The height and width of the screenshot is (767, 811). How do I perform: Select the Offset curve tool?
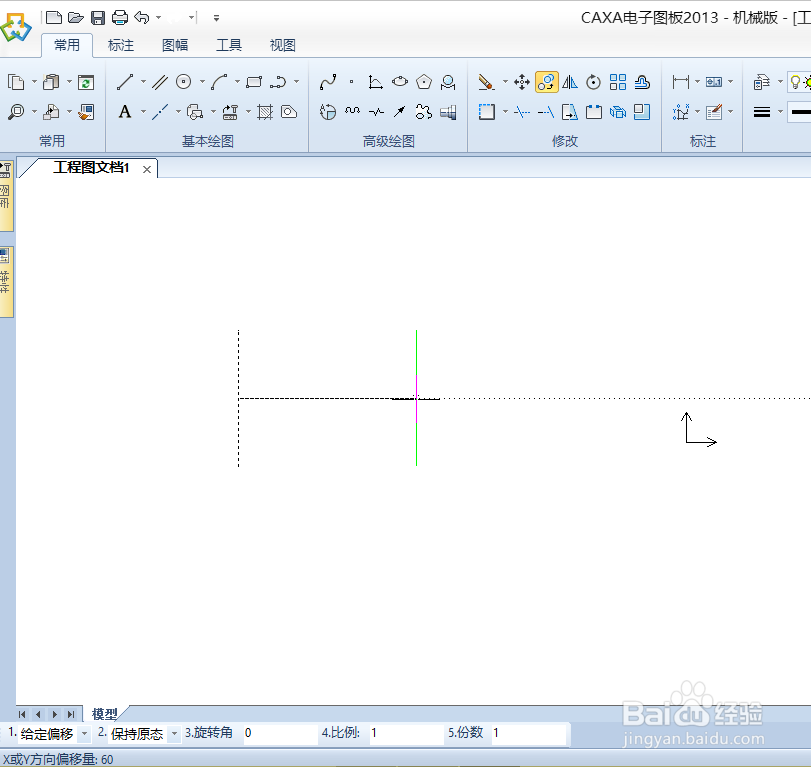(x=642, y=82)
